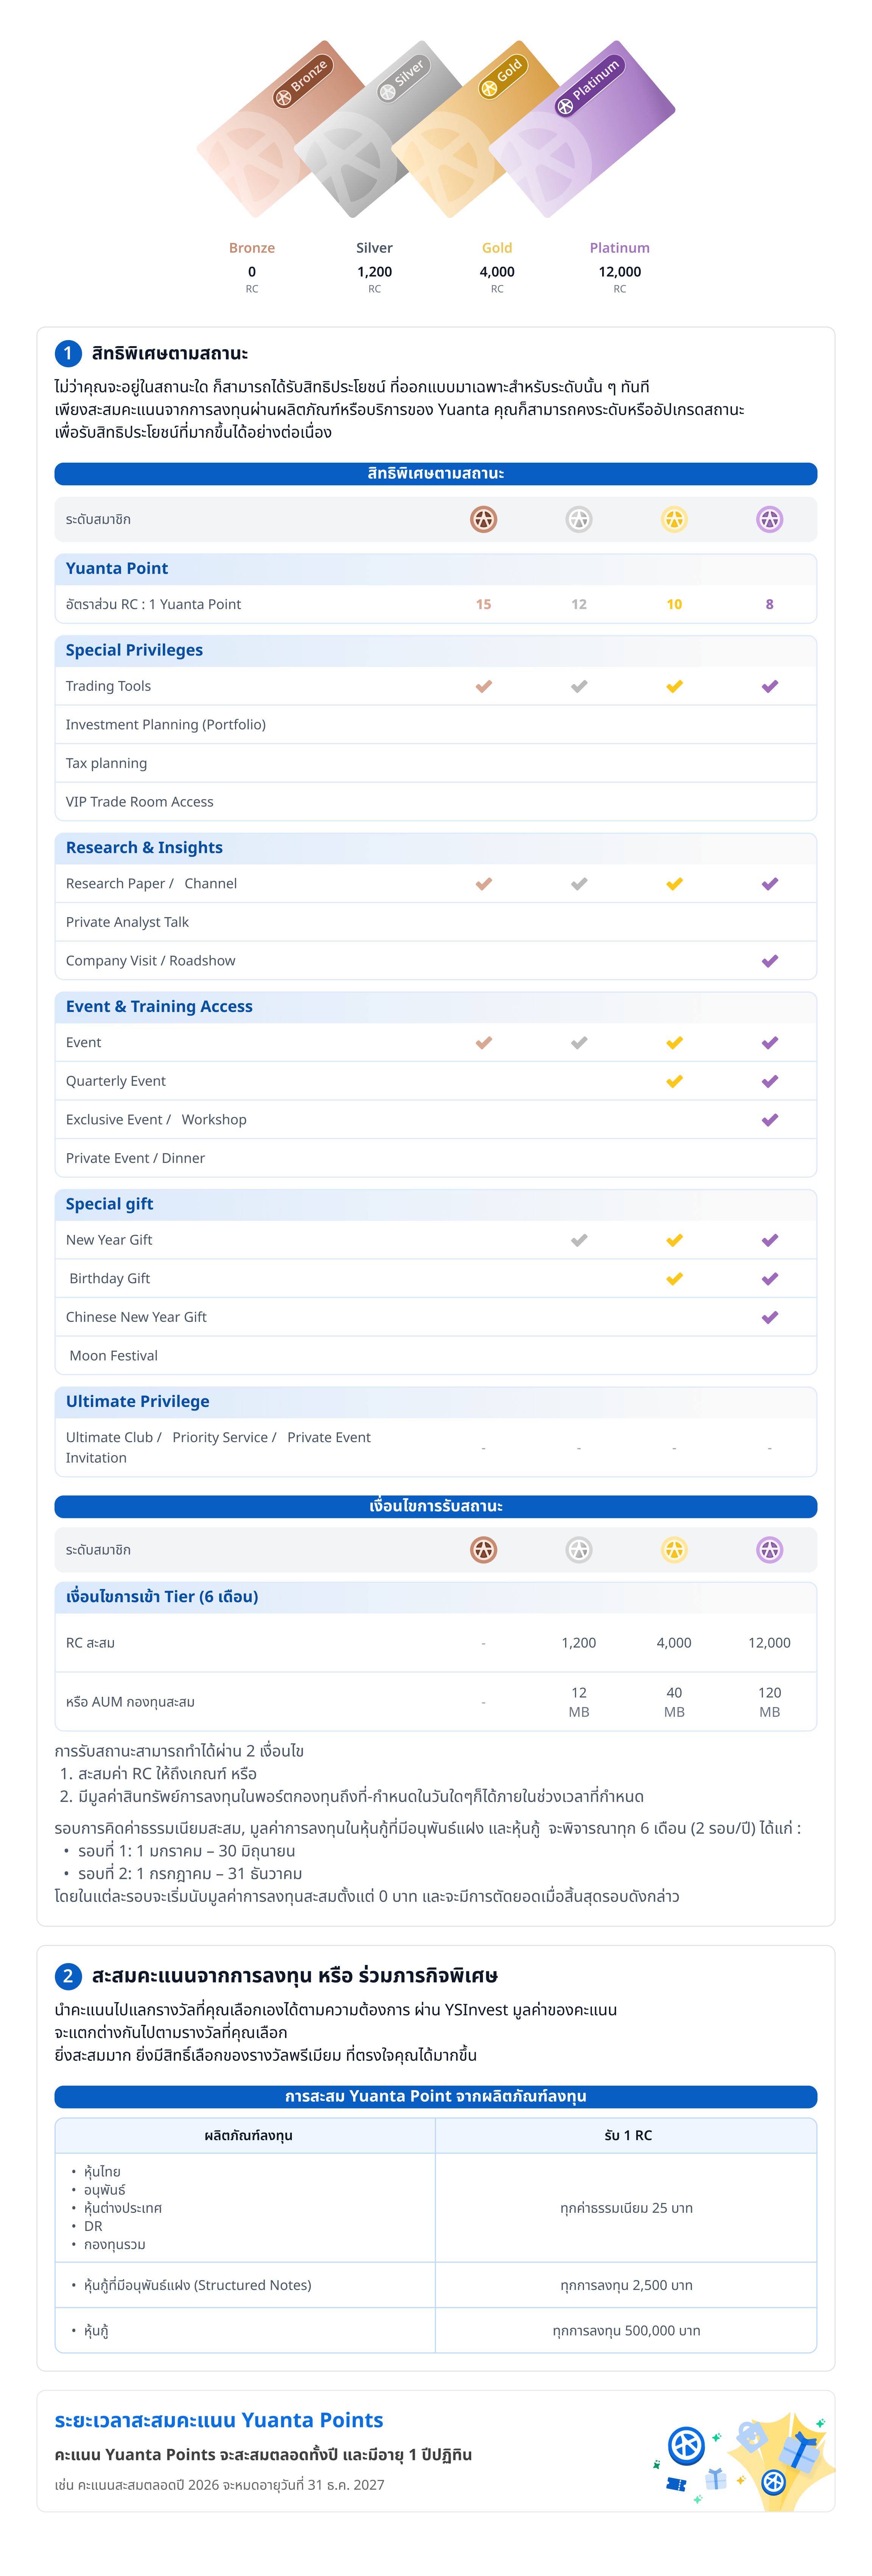This screenshot has height=2576, width=872.
Task: Click Bronze tier icon in privileges table header
Action: coord(483,519)
